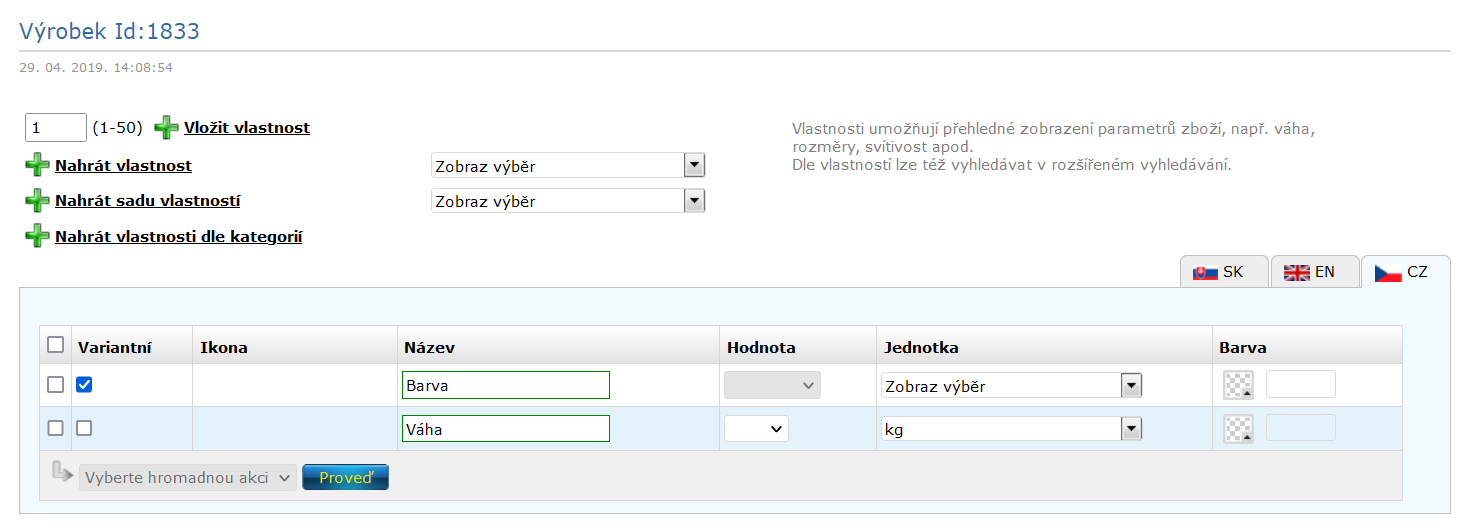
Task: Click the Slovak flag icon
Action: pos(1205,272)
